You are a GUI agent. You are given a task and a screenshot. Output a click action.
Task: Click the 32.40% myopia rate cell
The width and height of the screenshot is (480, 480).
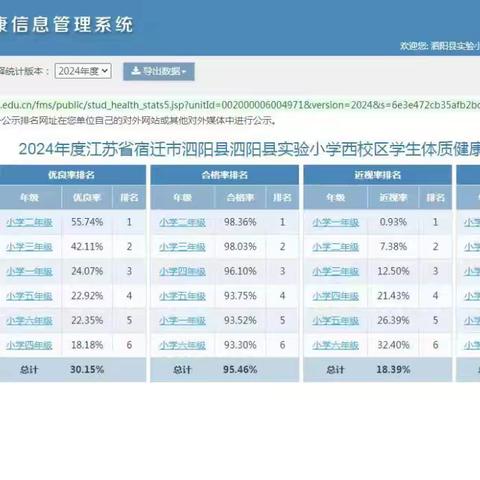(x=393, y=345)
